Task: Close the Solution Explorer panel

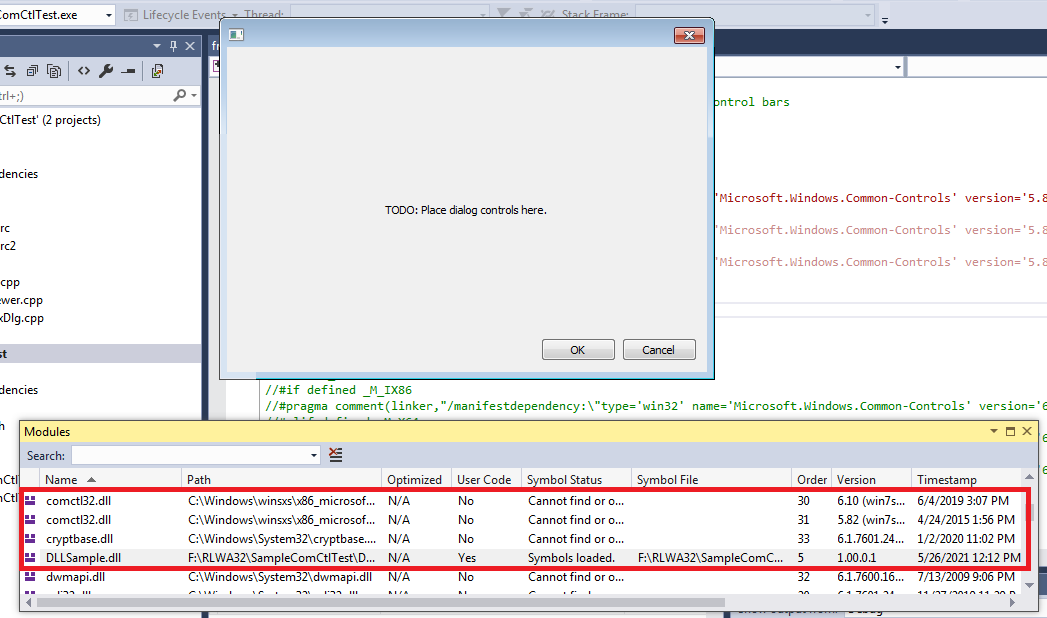Action: pos(190,46)
